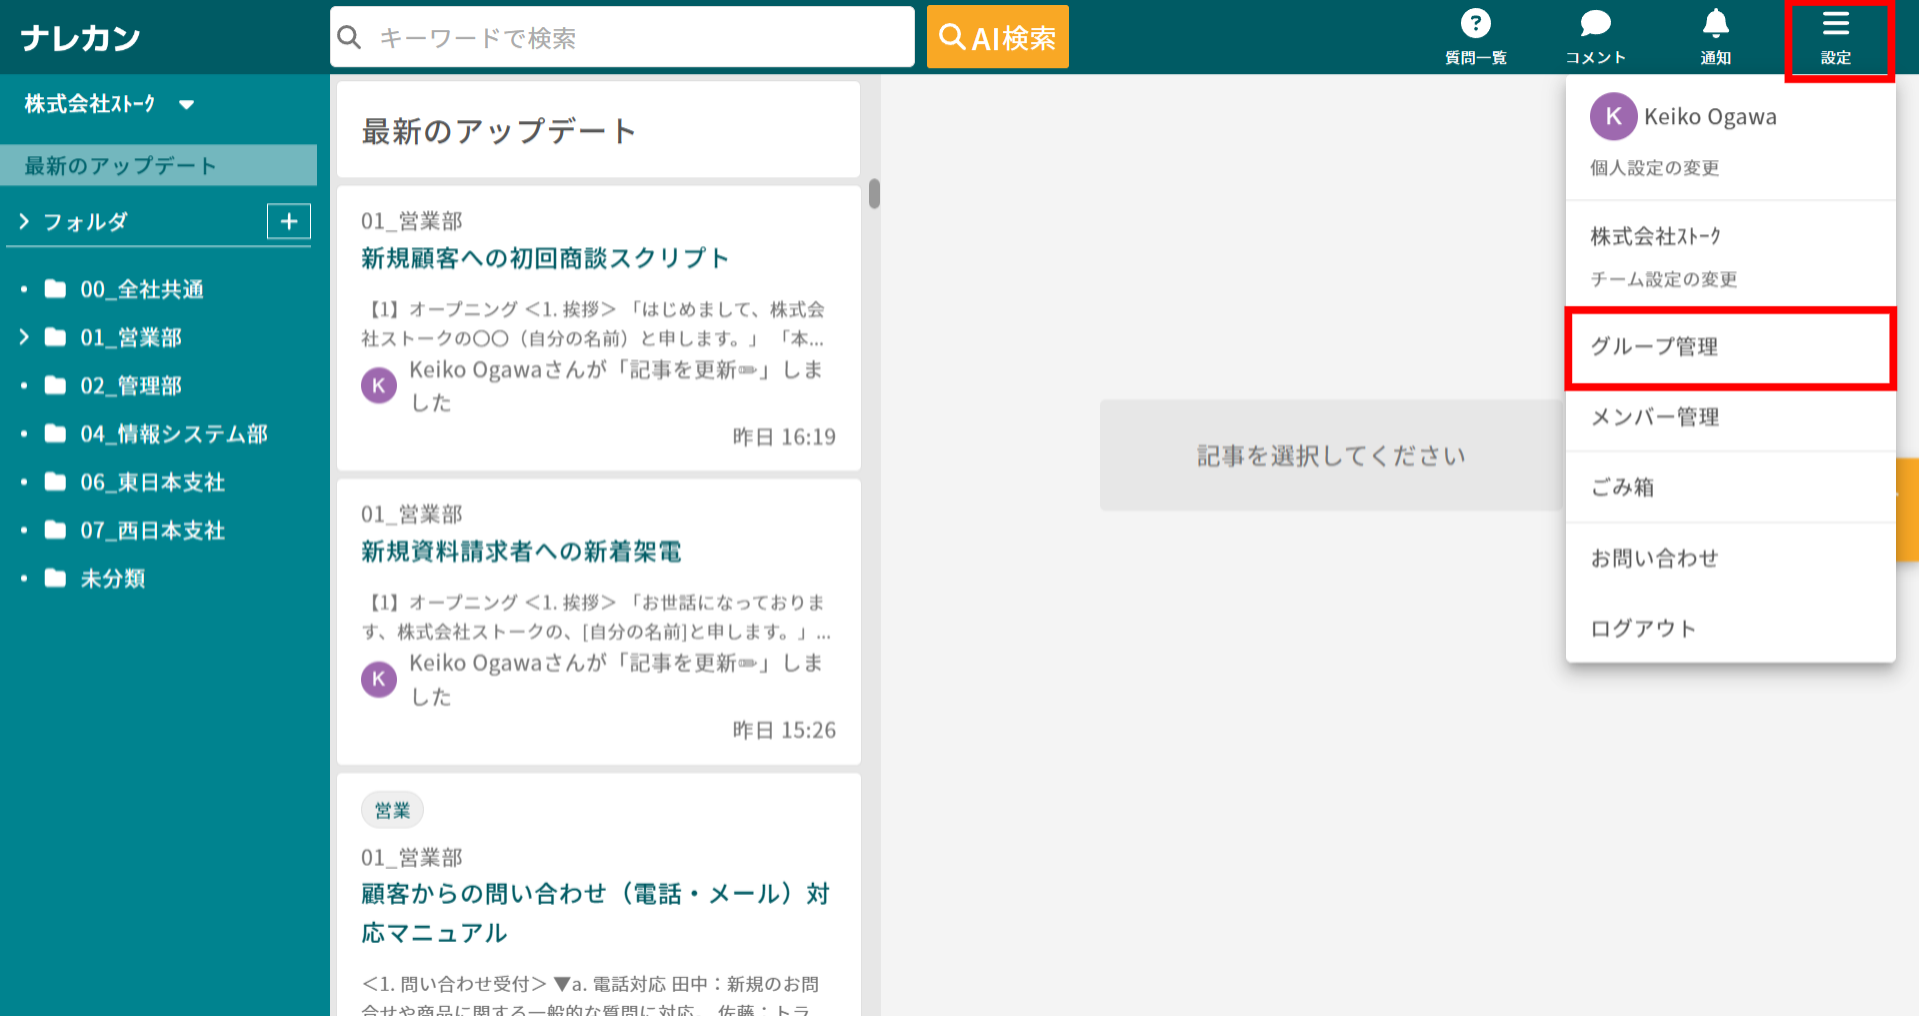
Task: Click the K avatar on 新規資料請求者への新着架電 card
Action: pyautogui.click(x=379, y=679)
